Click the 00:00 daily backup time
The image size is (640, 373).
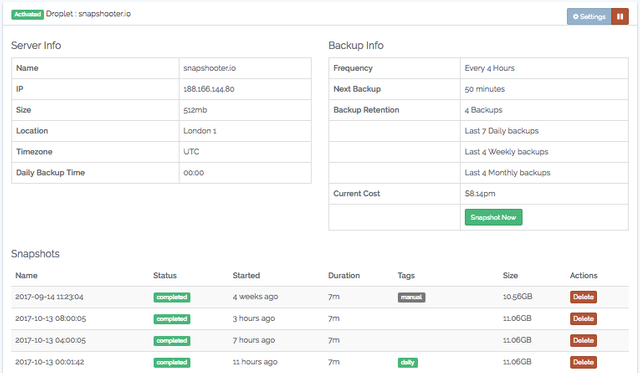193,173
